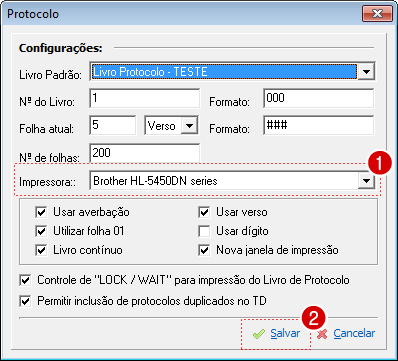The image size is (398, 361).
Task: Toggle the Usar averbação checkbox
Action: 41,212
